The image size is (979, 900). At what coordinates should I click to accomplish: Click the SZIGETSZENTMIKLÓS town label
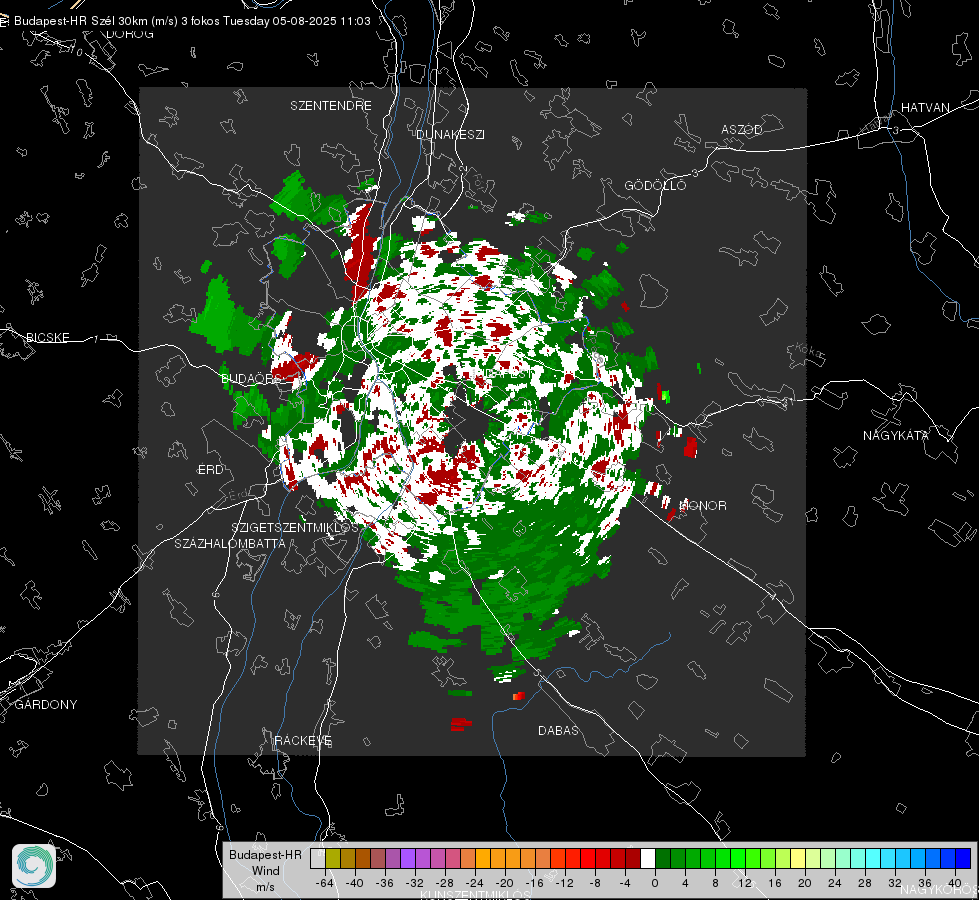pos(295,528)
